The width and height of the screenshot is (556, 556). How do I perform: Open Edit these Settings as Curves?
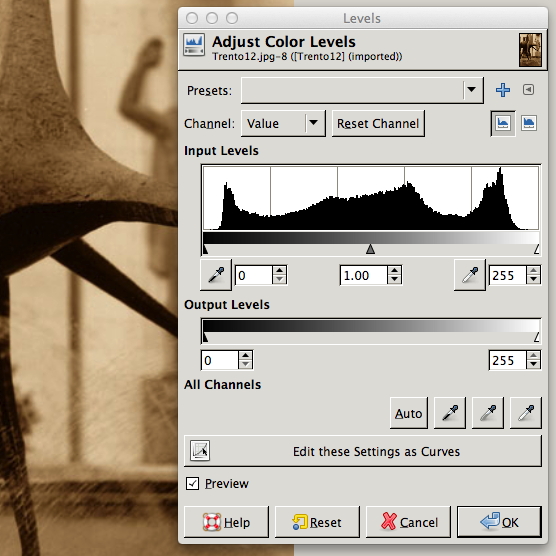(x=363, y=451)
